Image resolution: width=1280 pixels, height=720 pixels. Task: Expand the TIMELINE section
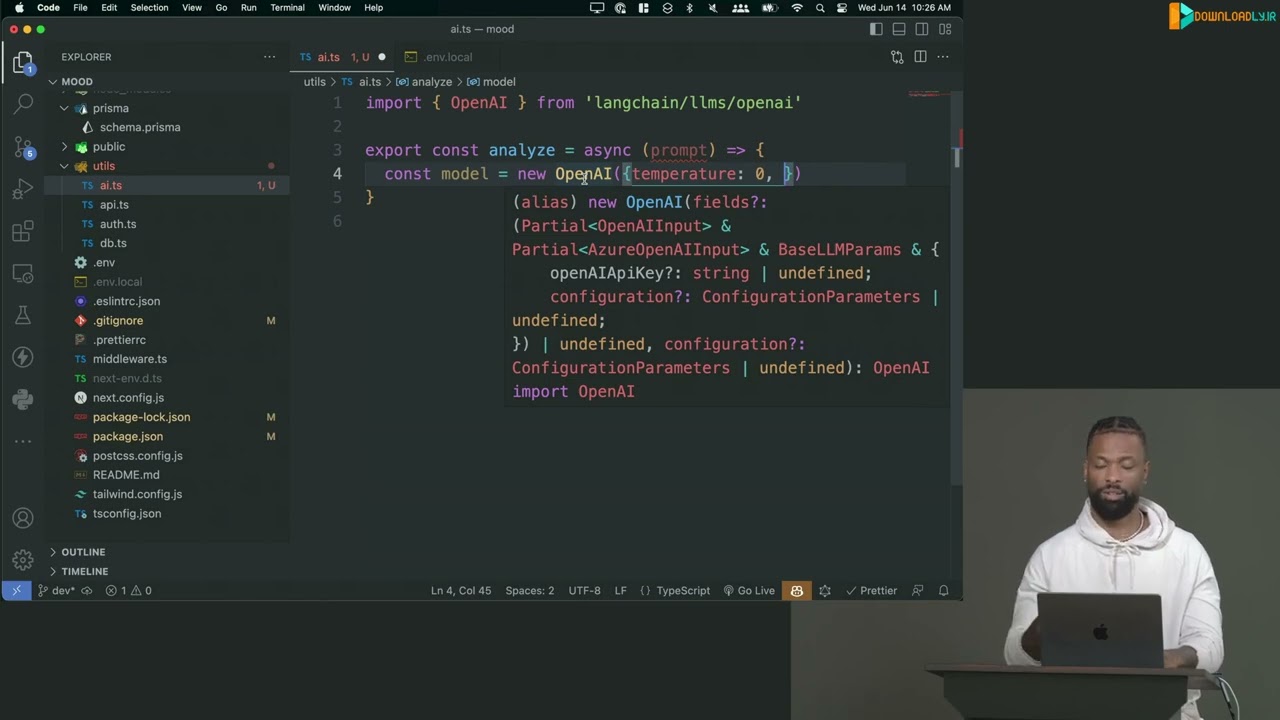tap(84, 571)
